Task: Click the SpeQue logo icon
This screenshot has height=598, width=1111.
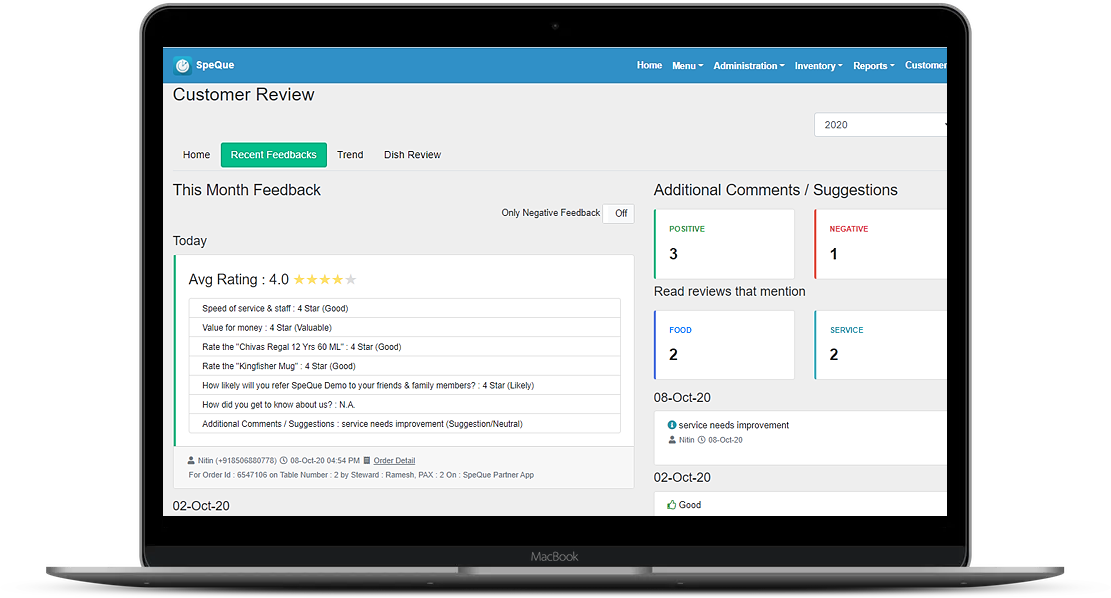Action: pos(181,65)
